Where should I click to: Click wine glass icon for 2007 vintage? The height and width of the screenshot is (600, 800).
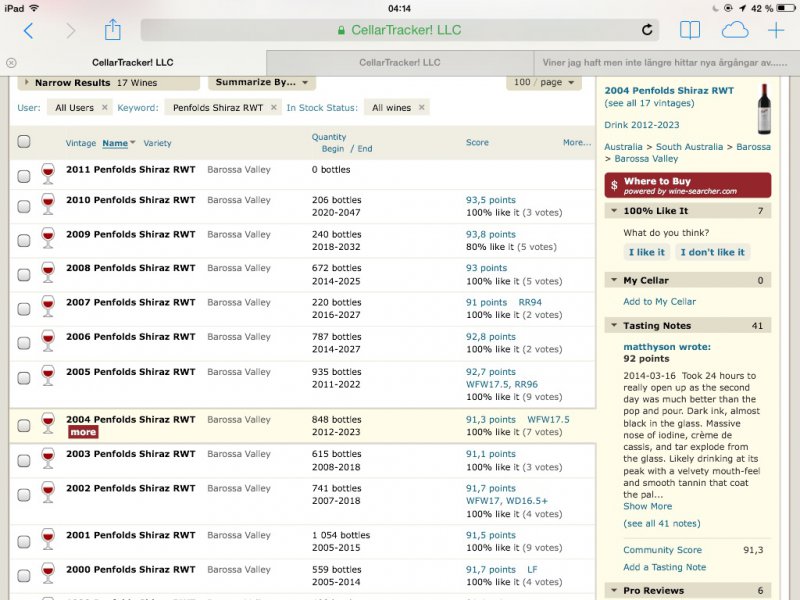click(x=48, y=306)
